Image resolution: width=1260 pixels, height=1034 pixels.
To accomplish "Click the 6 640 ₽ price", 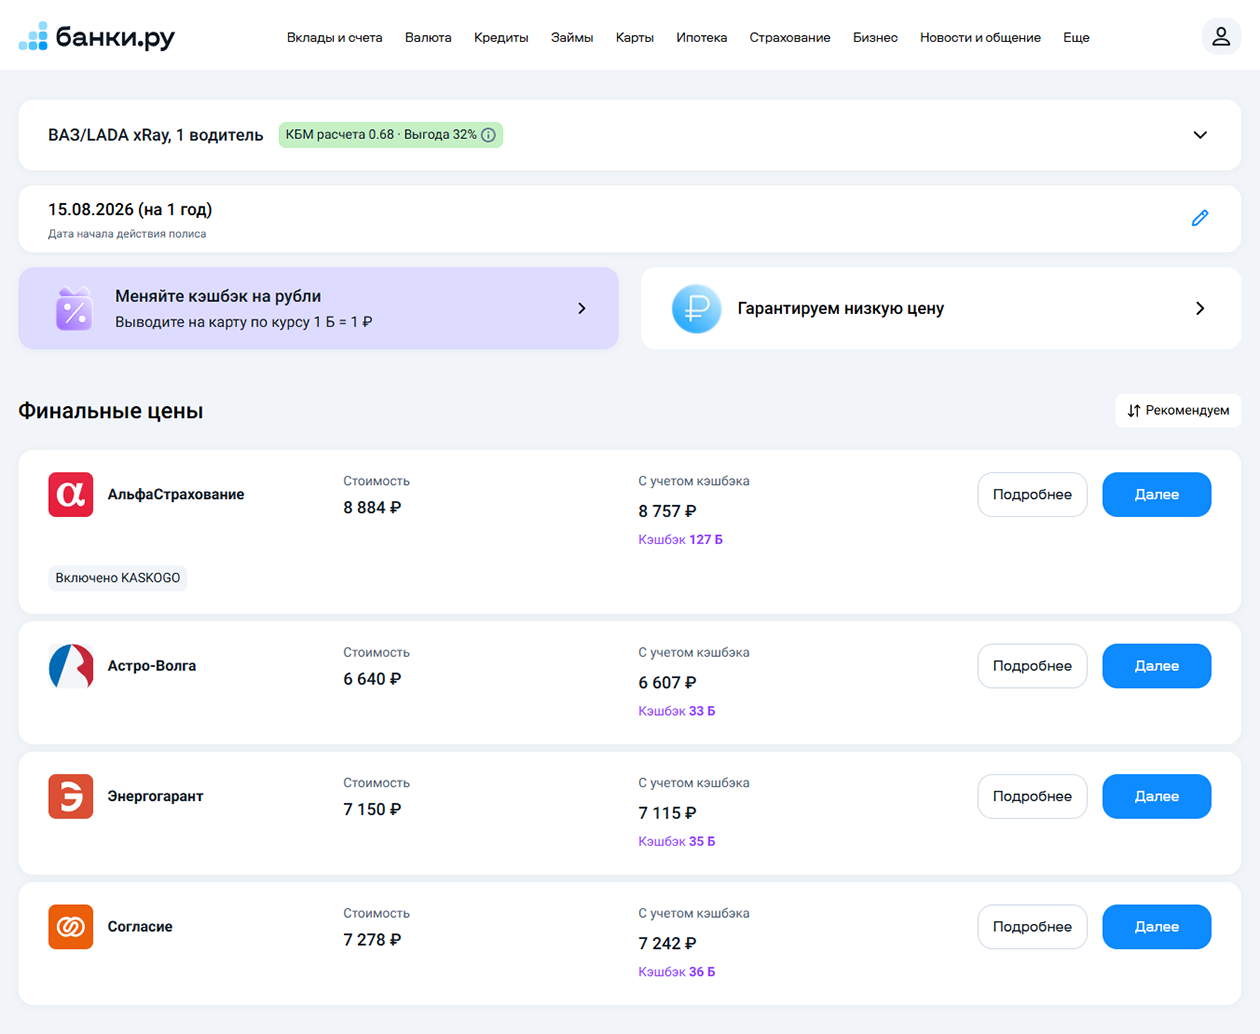I will [x=372, y=679].
